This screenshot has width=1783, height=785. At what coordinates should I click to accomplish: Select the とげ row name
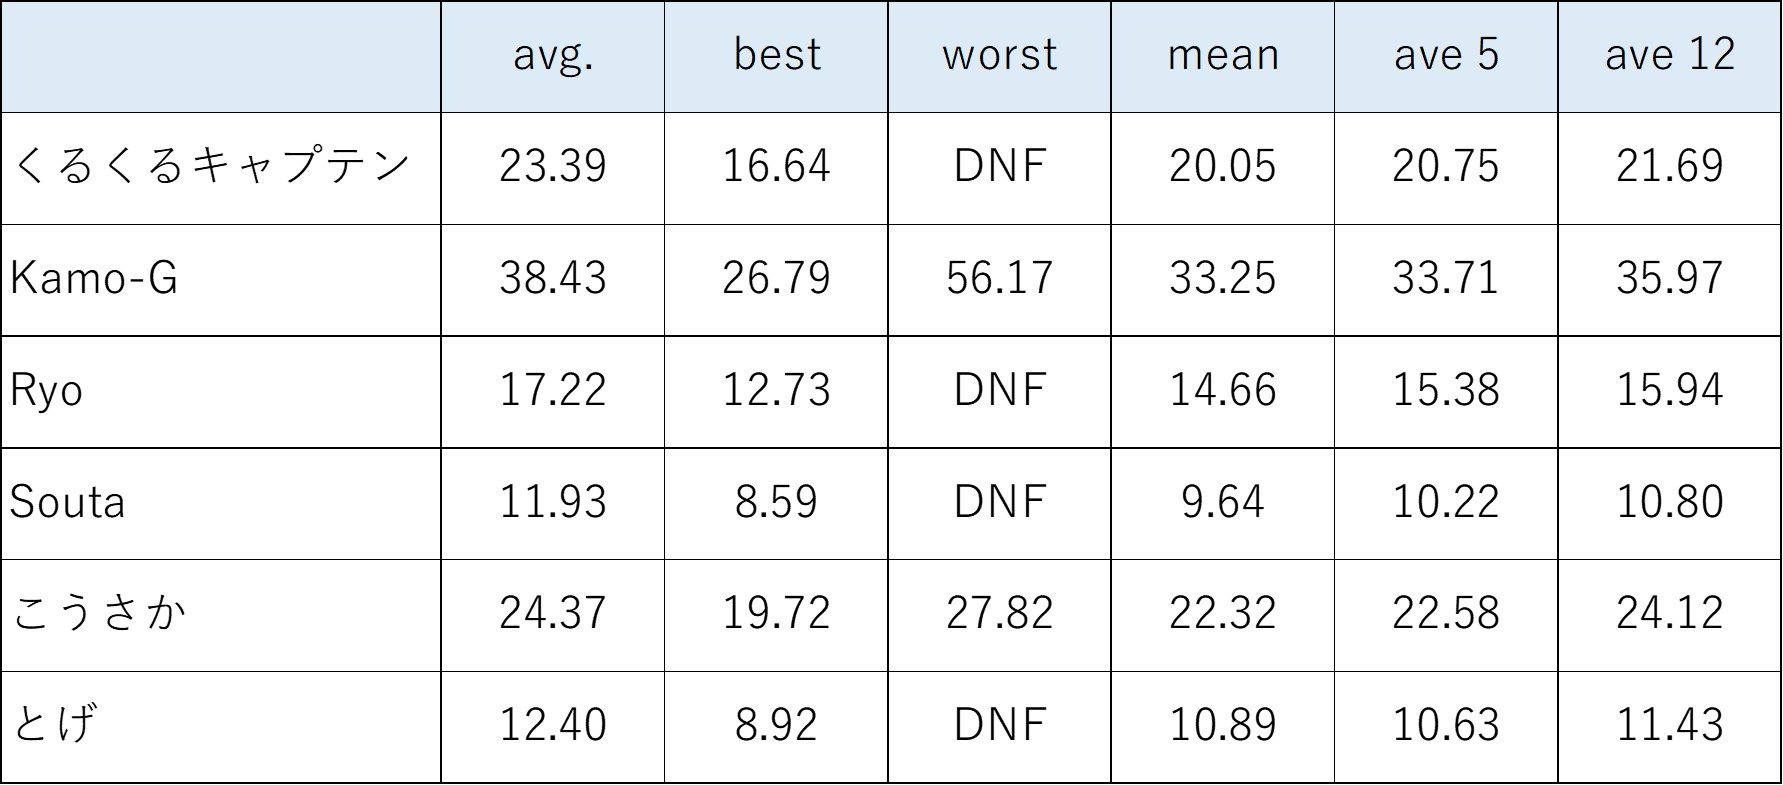click(55, 725)
